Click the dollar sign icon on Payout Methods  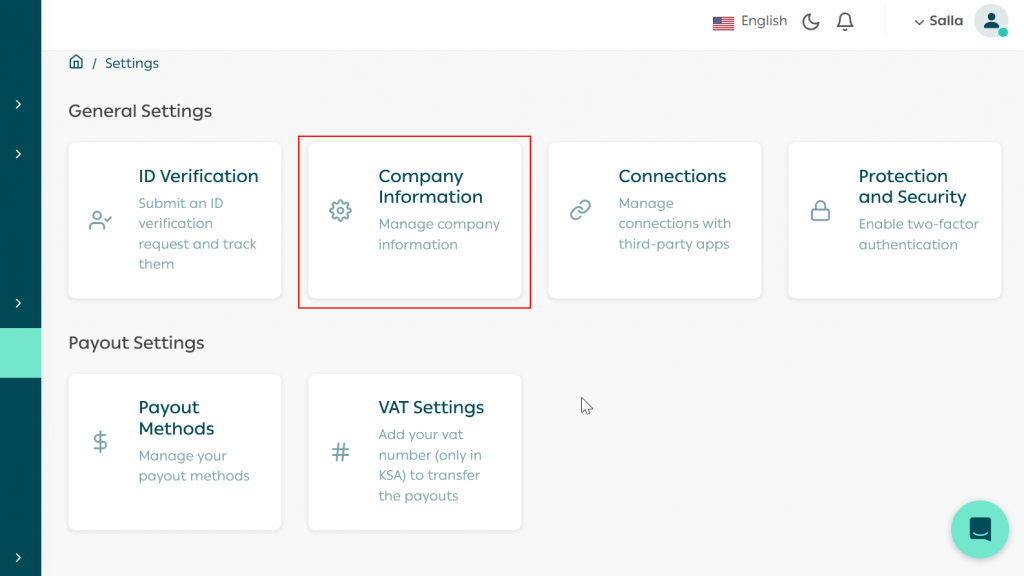point(100,442)
